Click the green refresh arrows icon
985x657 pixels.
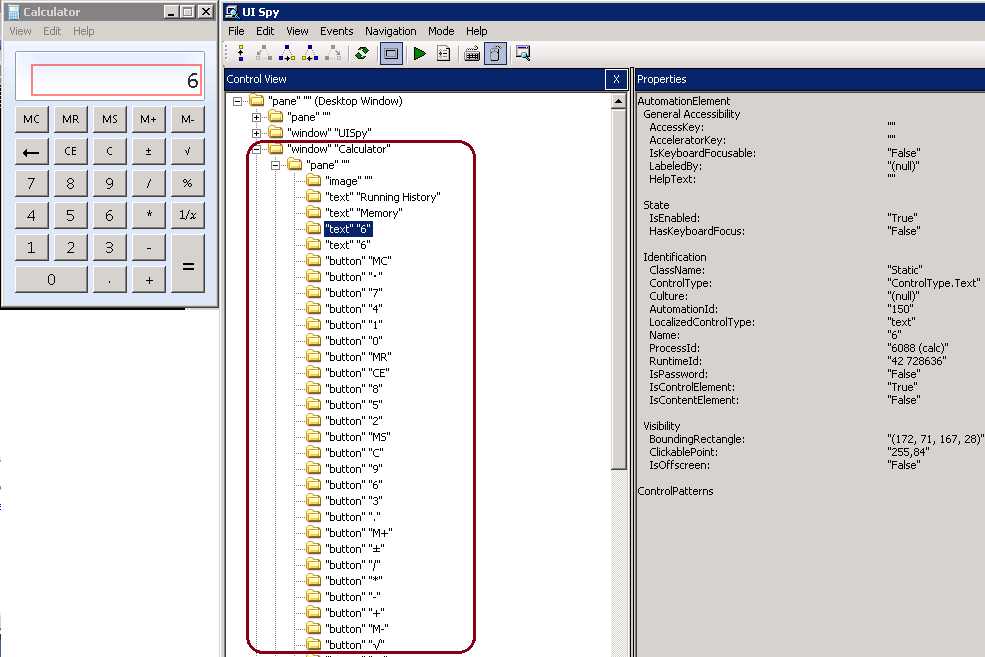pyautogui.click(x=362, y=54)
